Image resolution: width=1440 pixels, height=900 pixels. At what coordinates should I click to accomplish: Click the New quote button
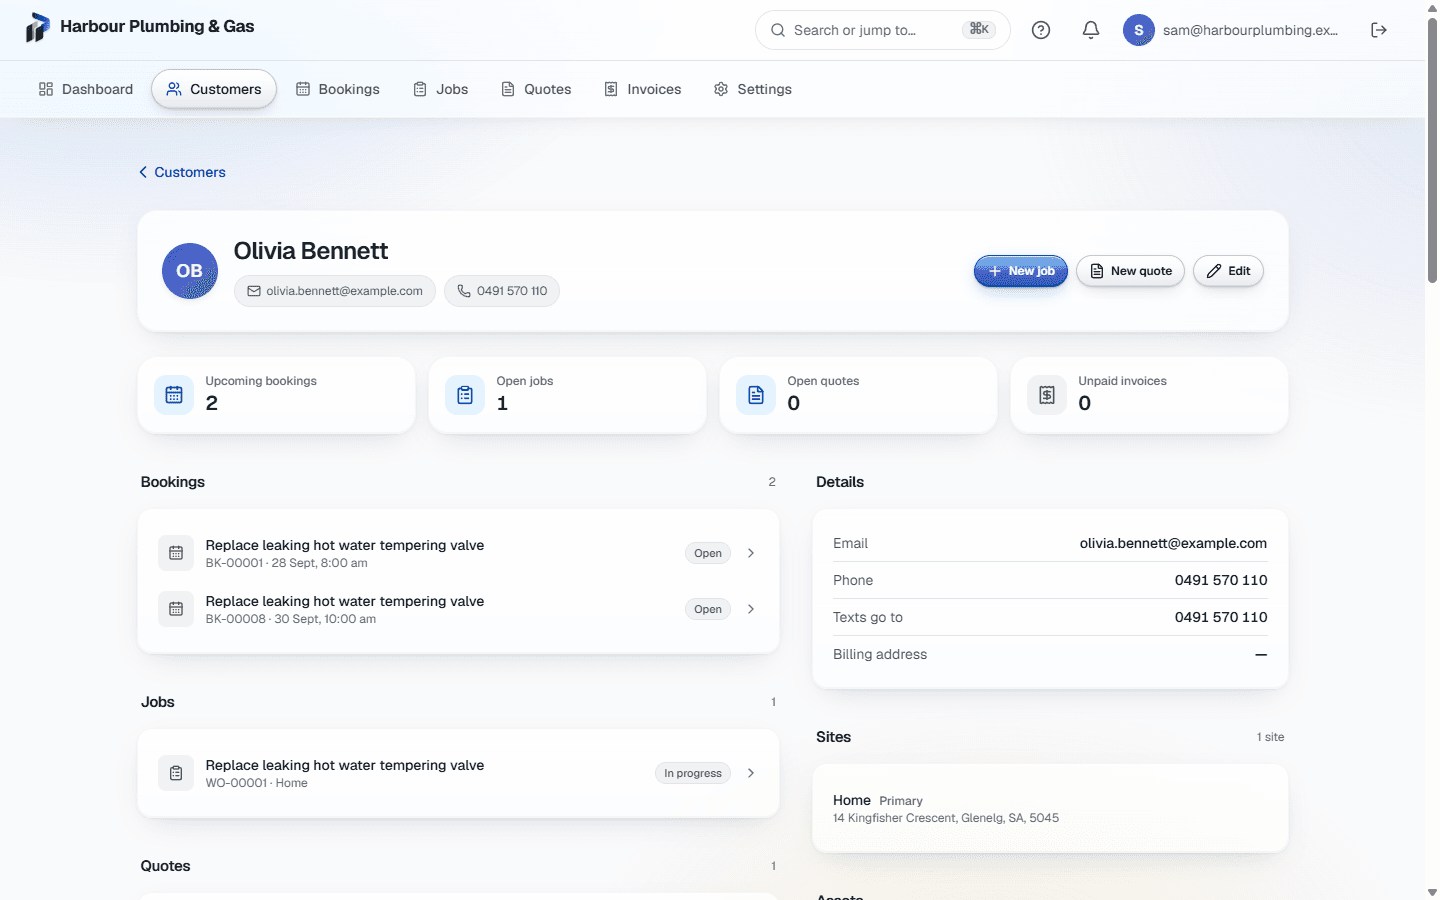(x=1130, y=271)
